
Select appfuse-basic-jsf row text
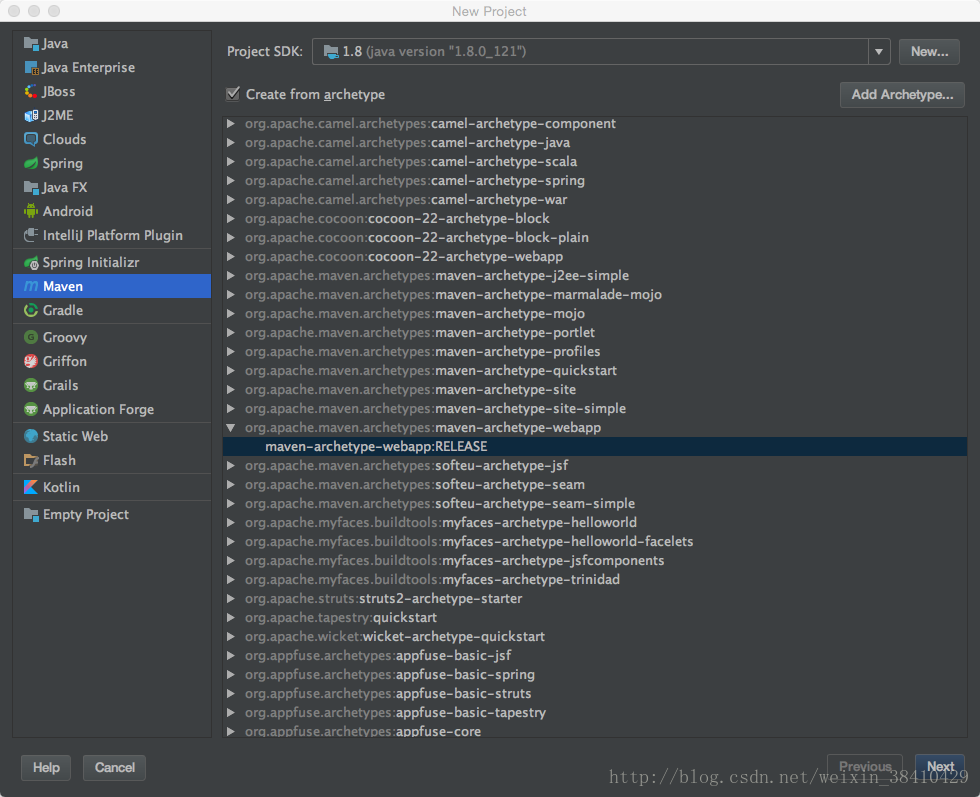click(378, 656)
